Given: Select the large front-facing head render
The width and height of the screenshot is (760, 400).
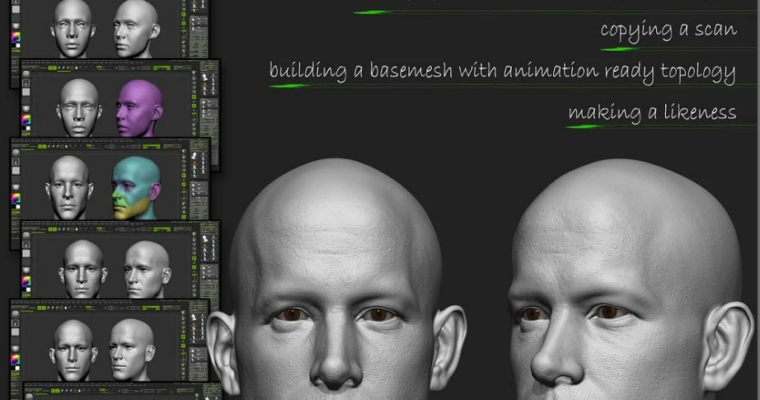Looking at the screenshot, I should tap(337, 279).
